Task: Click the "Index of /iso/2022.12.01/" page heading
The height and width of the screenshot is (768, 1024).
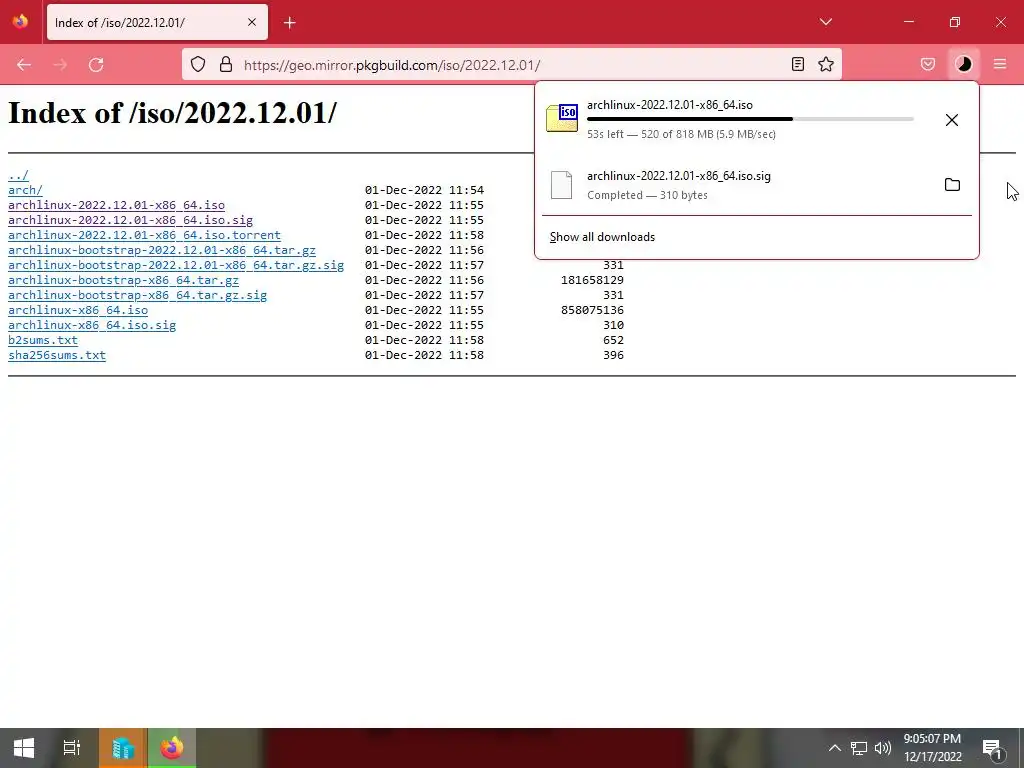Action: (172, 113)
